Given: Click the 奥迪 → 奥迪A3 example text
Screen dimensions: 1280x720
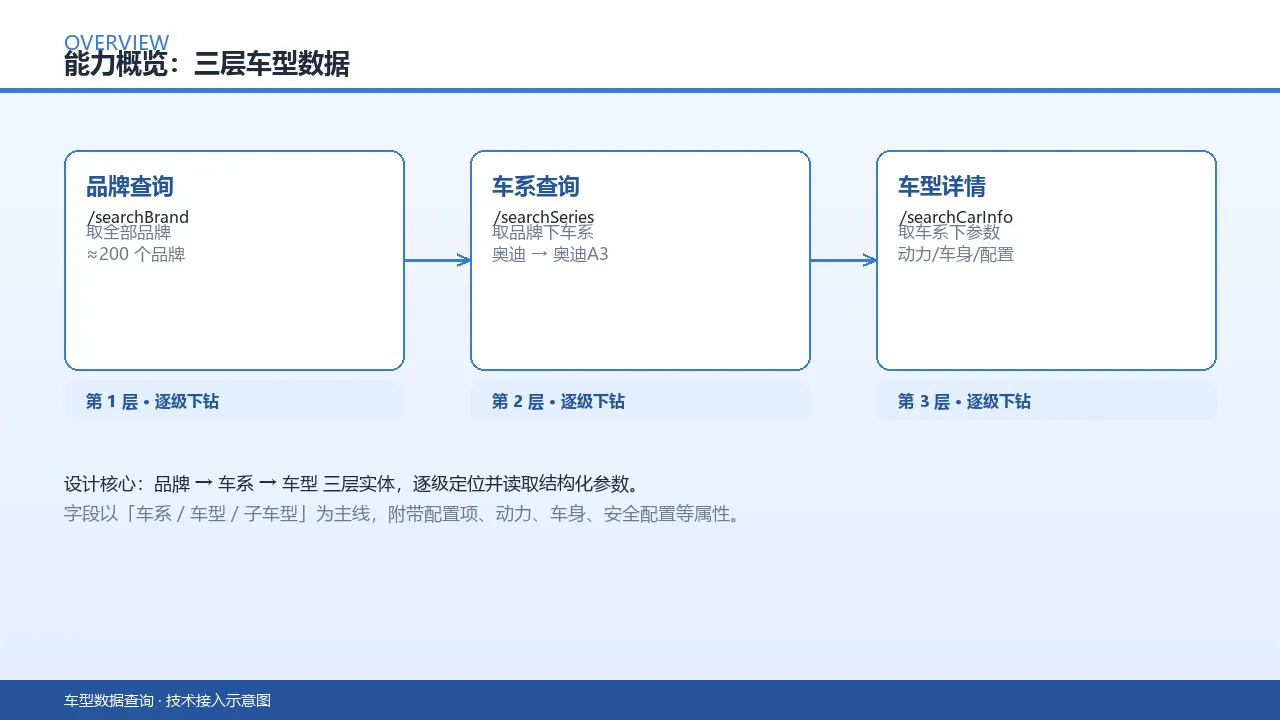Looking at the screenshot, I should point(550,254).
